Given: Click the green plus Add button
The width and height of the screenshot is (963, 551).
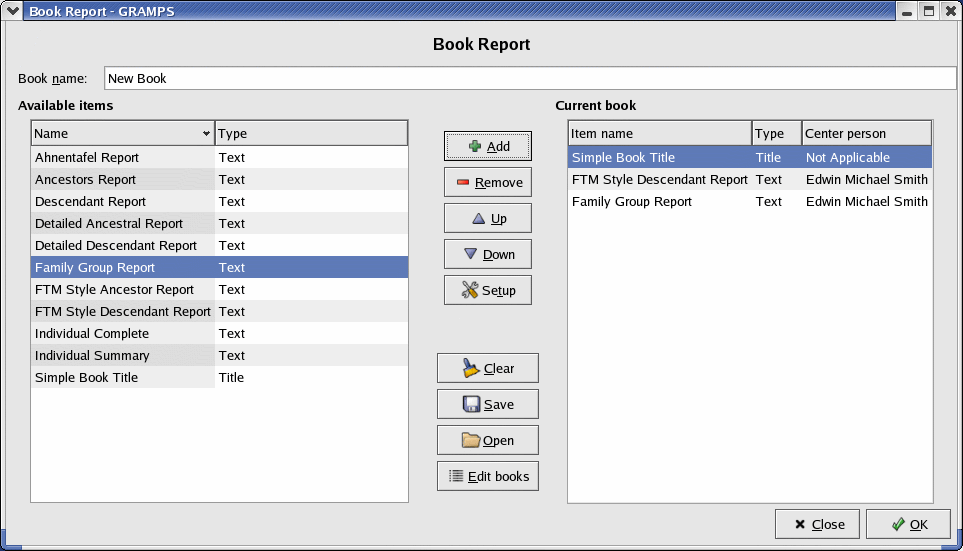Looking at the screenshot, I should [487, 146].
